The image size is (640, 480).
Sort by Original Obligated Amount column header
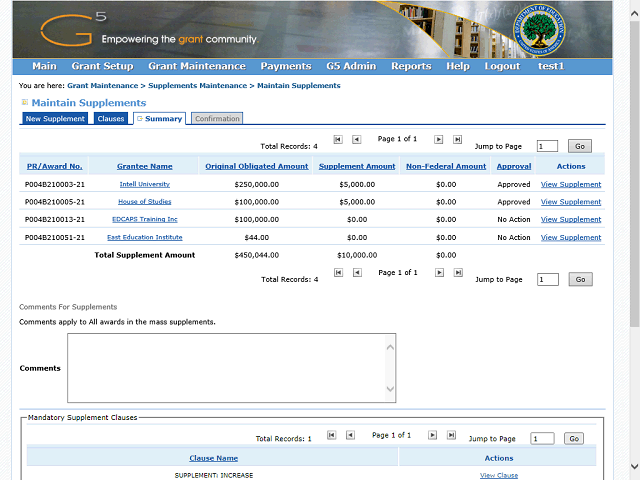[257, 166]
